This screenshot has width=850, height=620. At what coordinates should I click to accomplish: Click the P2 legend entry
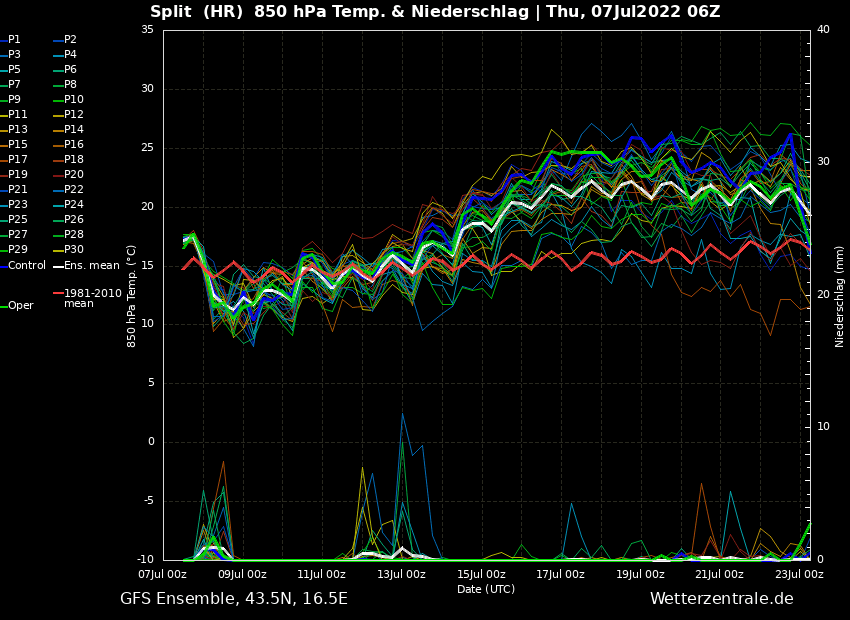70,40
